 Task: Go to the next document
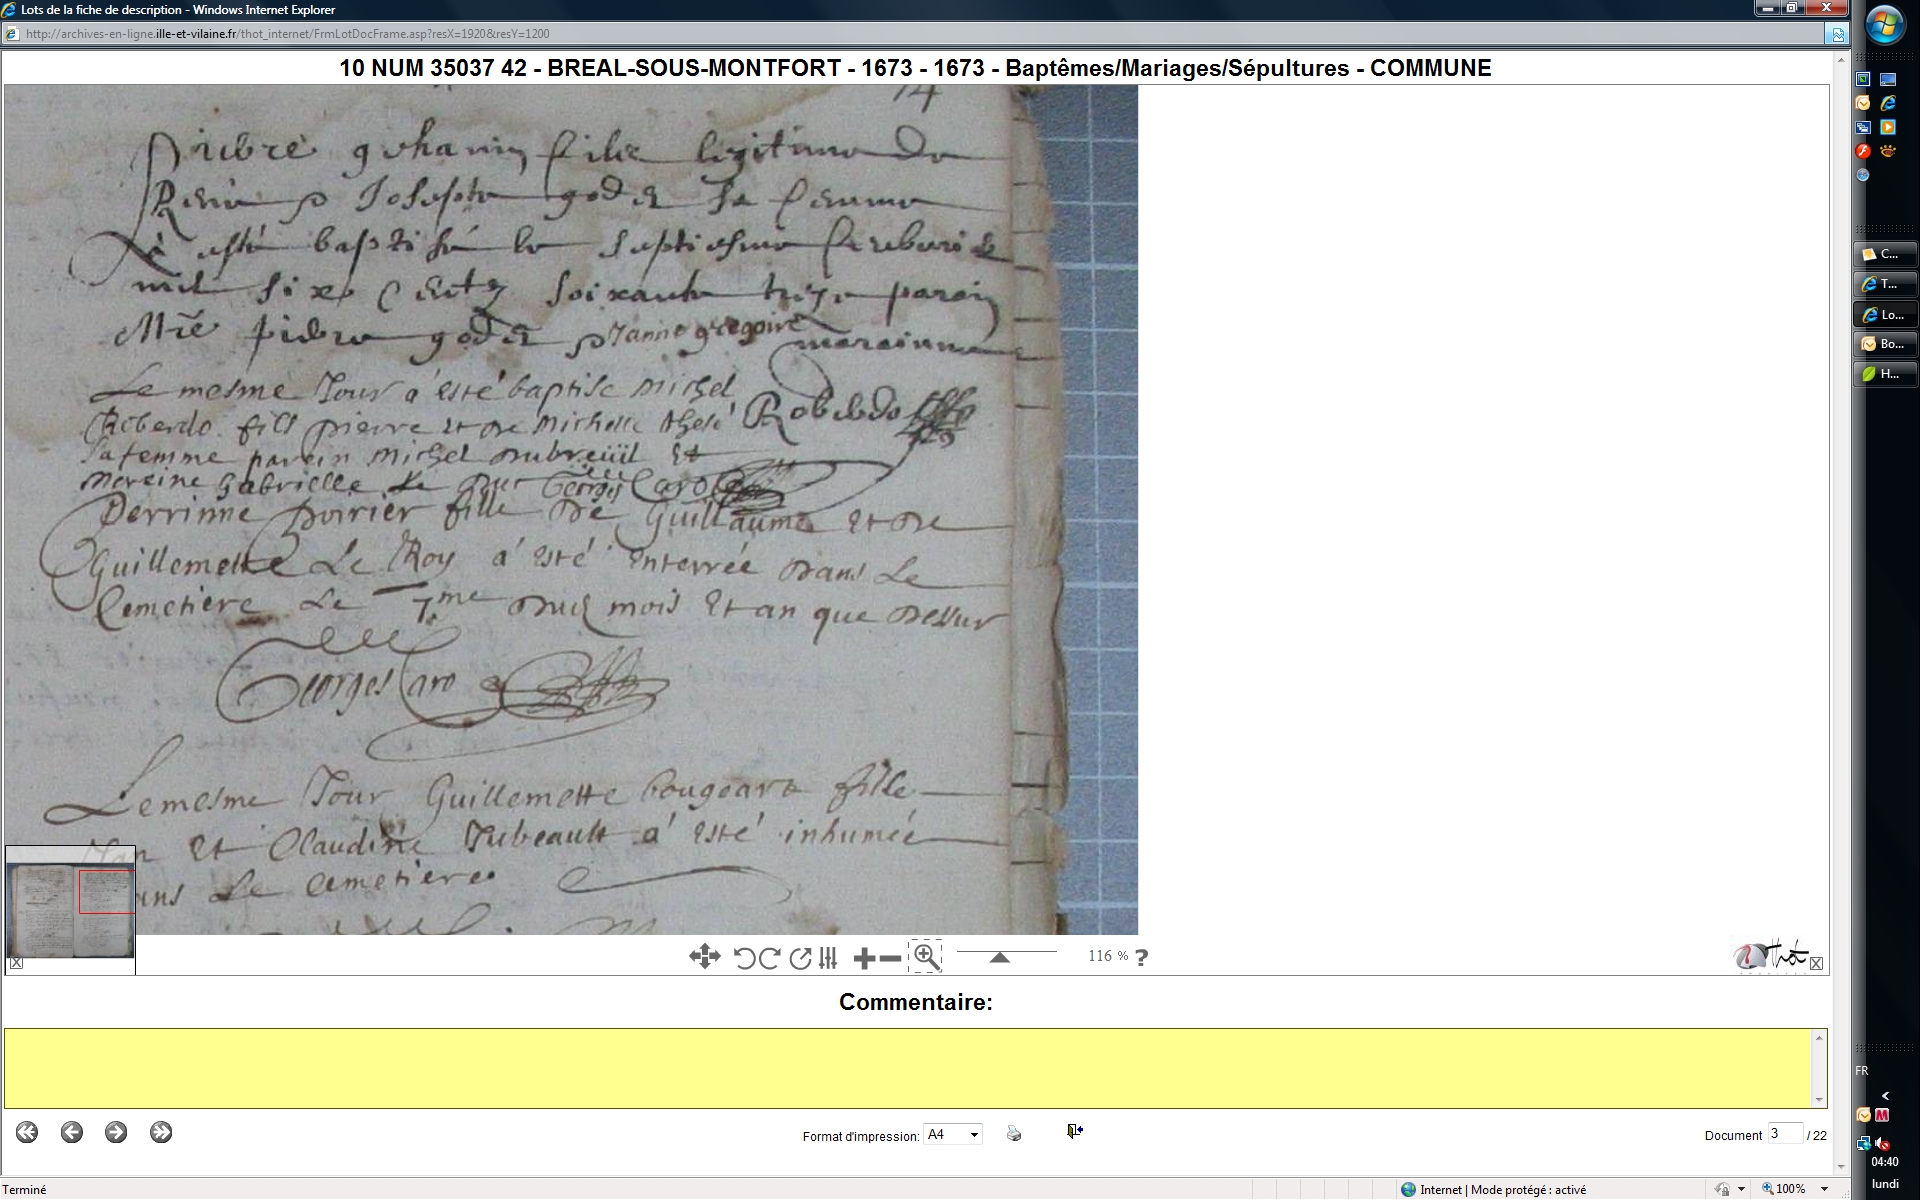(116, 1132)
